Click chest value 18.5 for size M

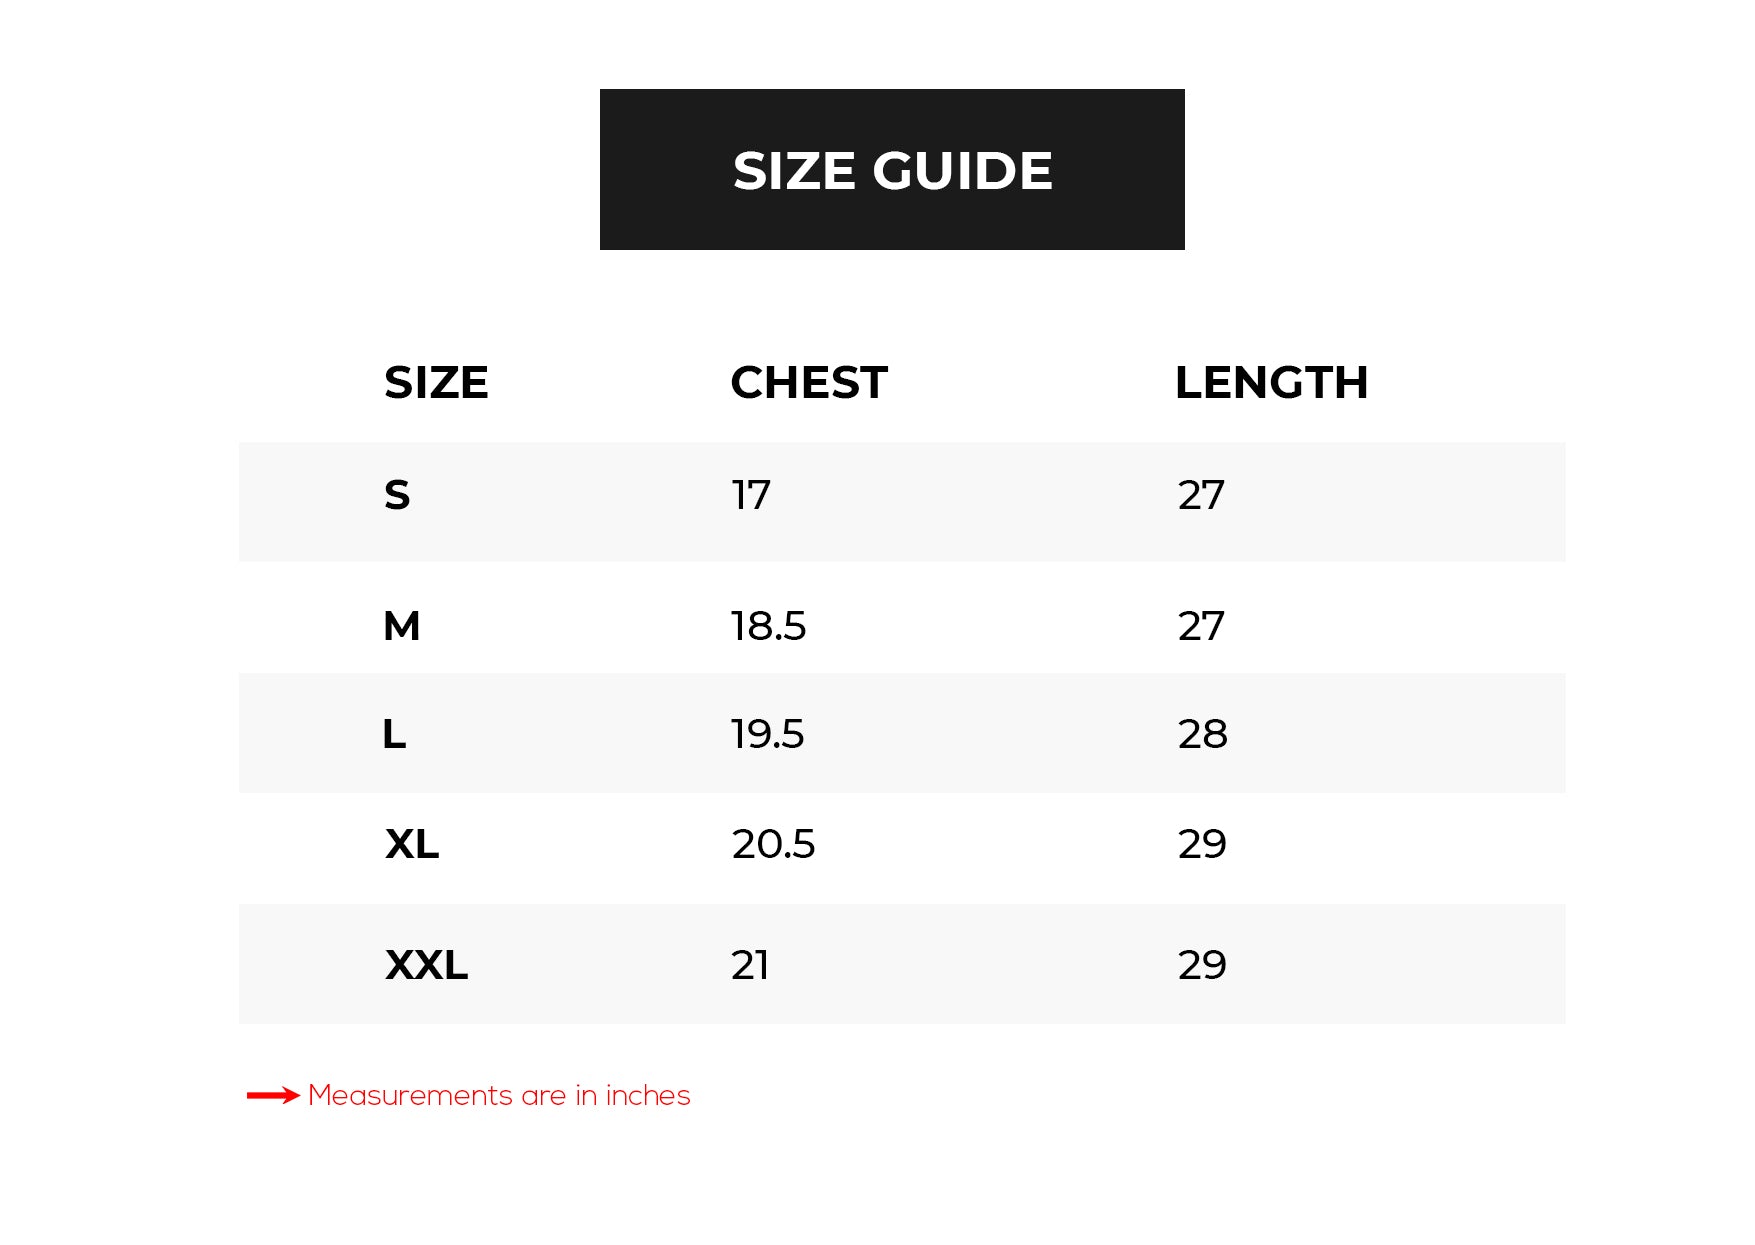[768, 626]
